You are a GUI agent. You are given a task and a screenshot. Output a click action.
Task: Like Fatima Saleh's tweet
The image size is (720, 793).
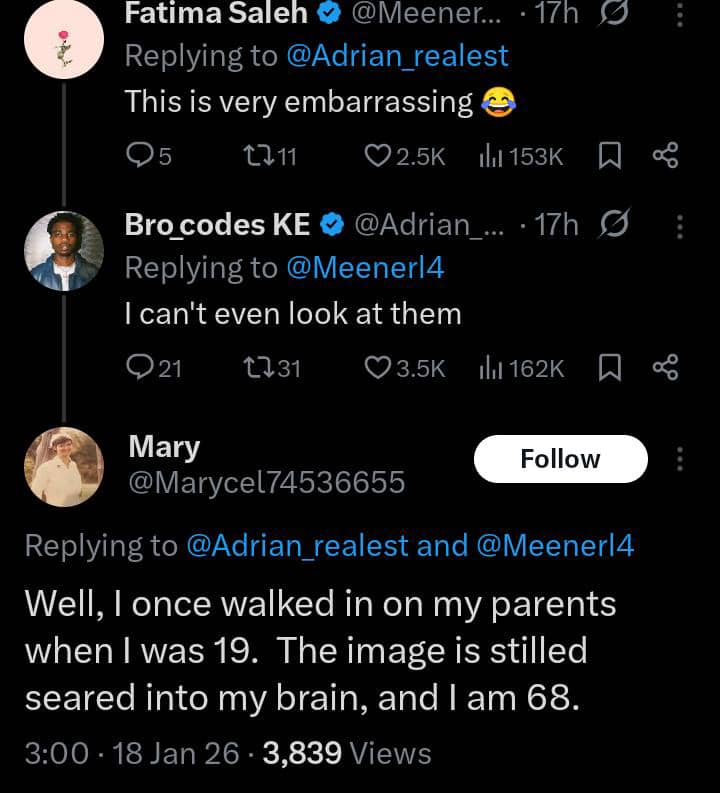tap(377, 155)
